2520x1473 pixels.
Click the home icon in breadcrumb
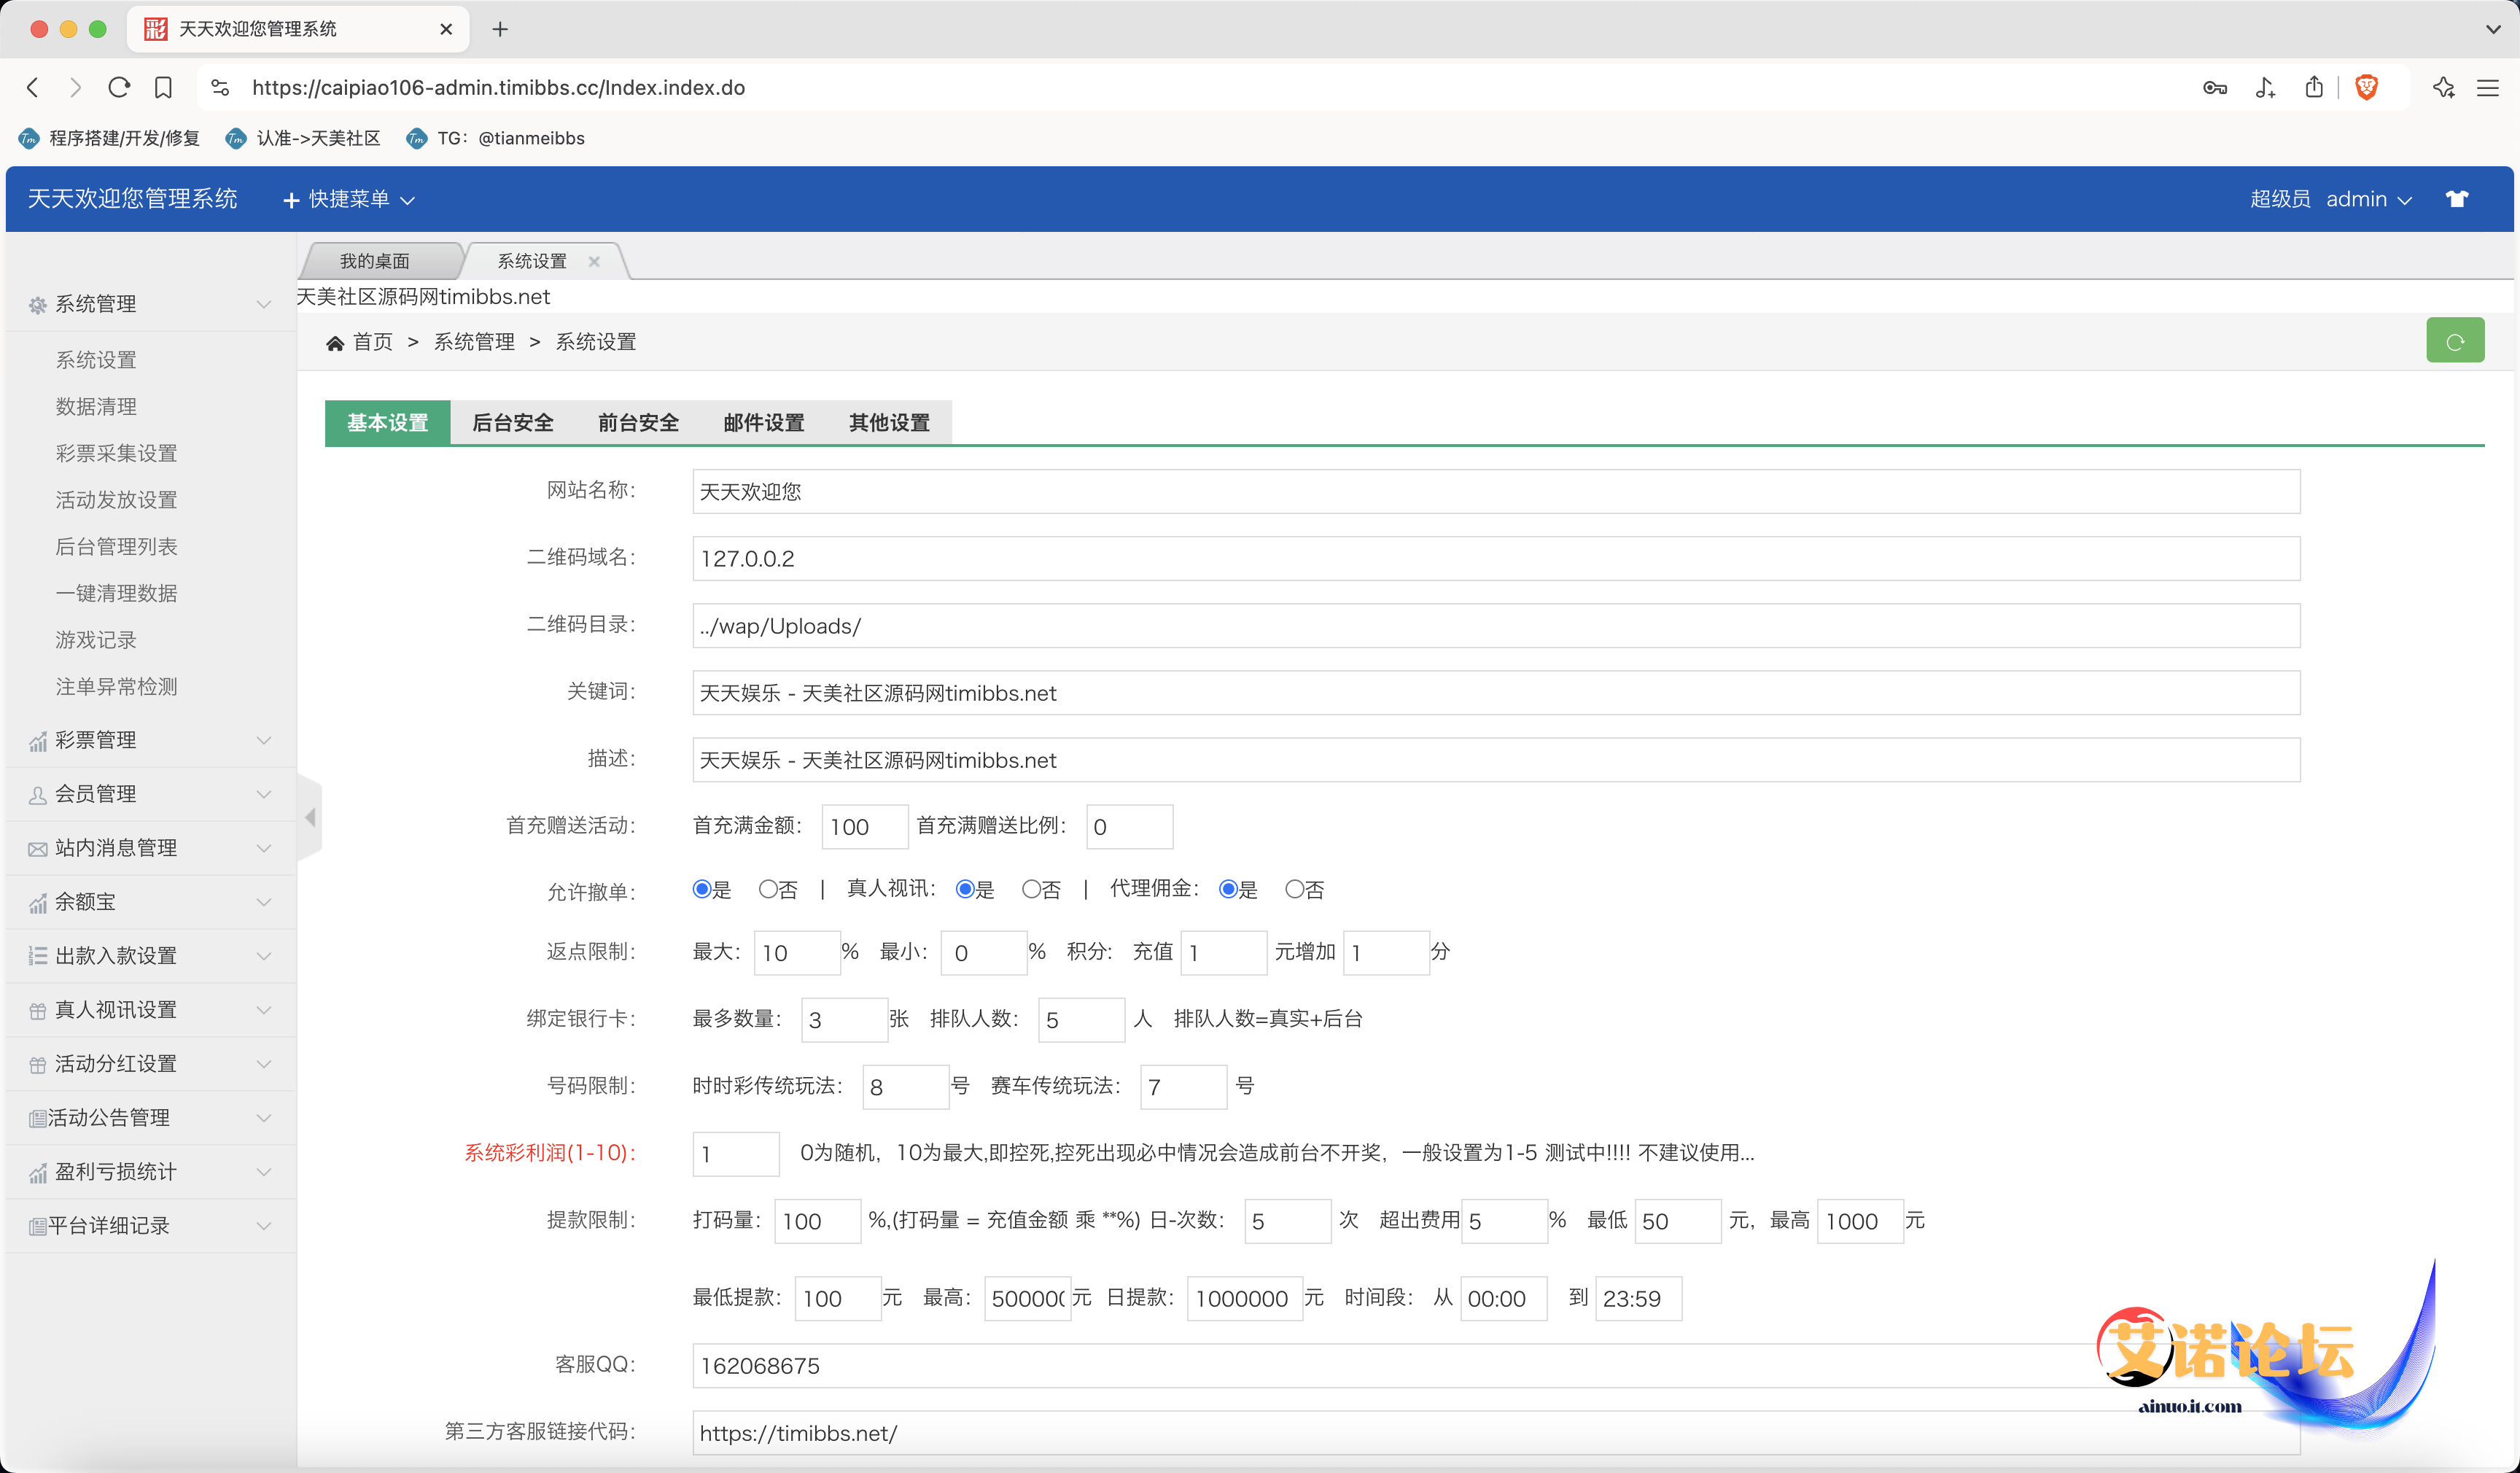point(335,343)
